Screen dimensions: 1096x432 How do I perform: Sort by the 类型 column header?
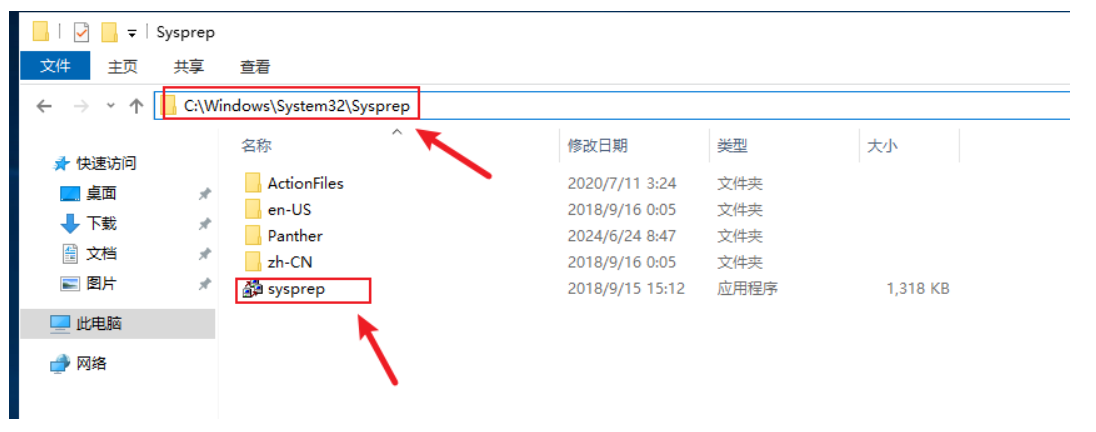pyautogui.click(x=733, y=145)
